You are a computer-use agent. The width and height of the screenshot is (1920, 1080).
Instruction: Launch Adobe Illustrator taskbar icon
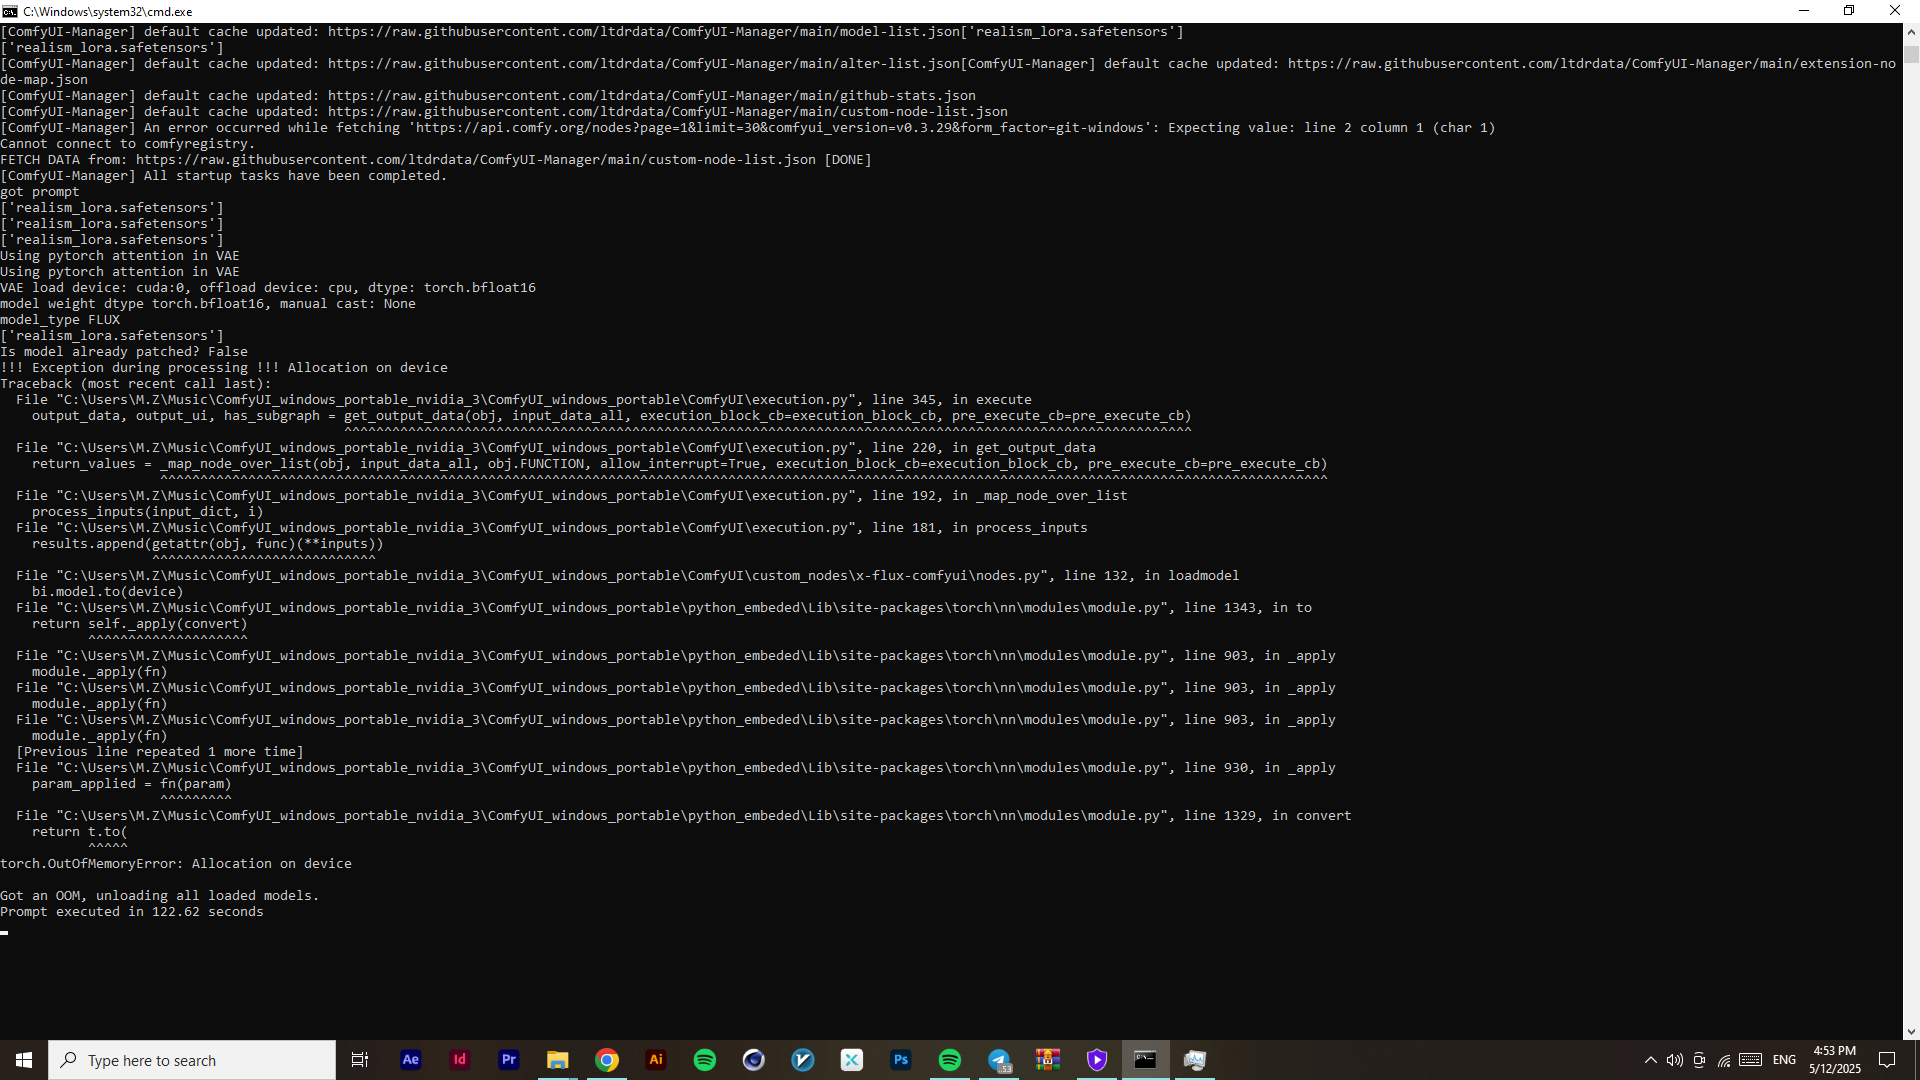pos(656,1060)
